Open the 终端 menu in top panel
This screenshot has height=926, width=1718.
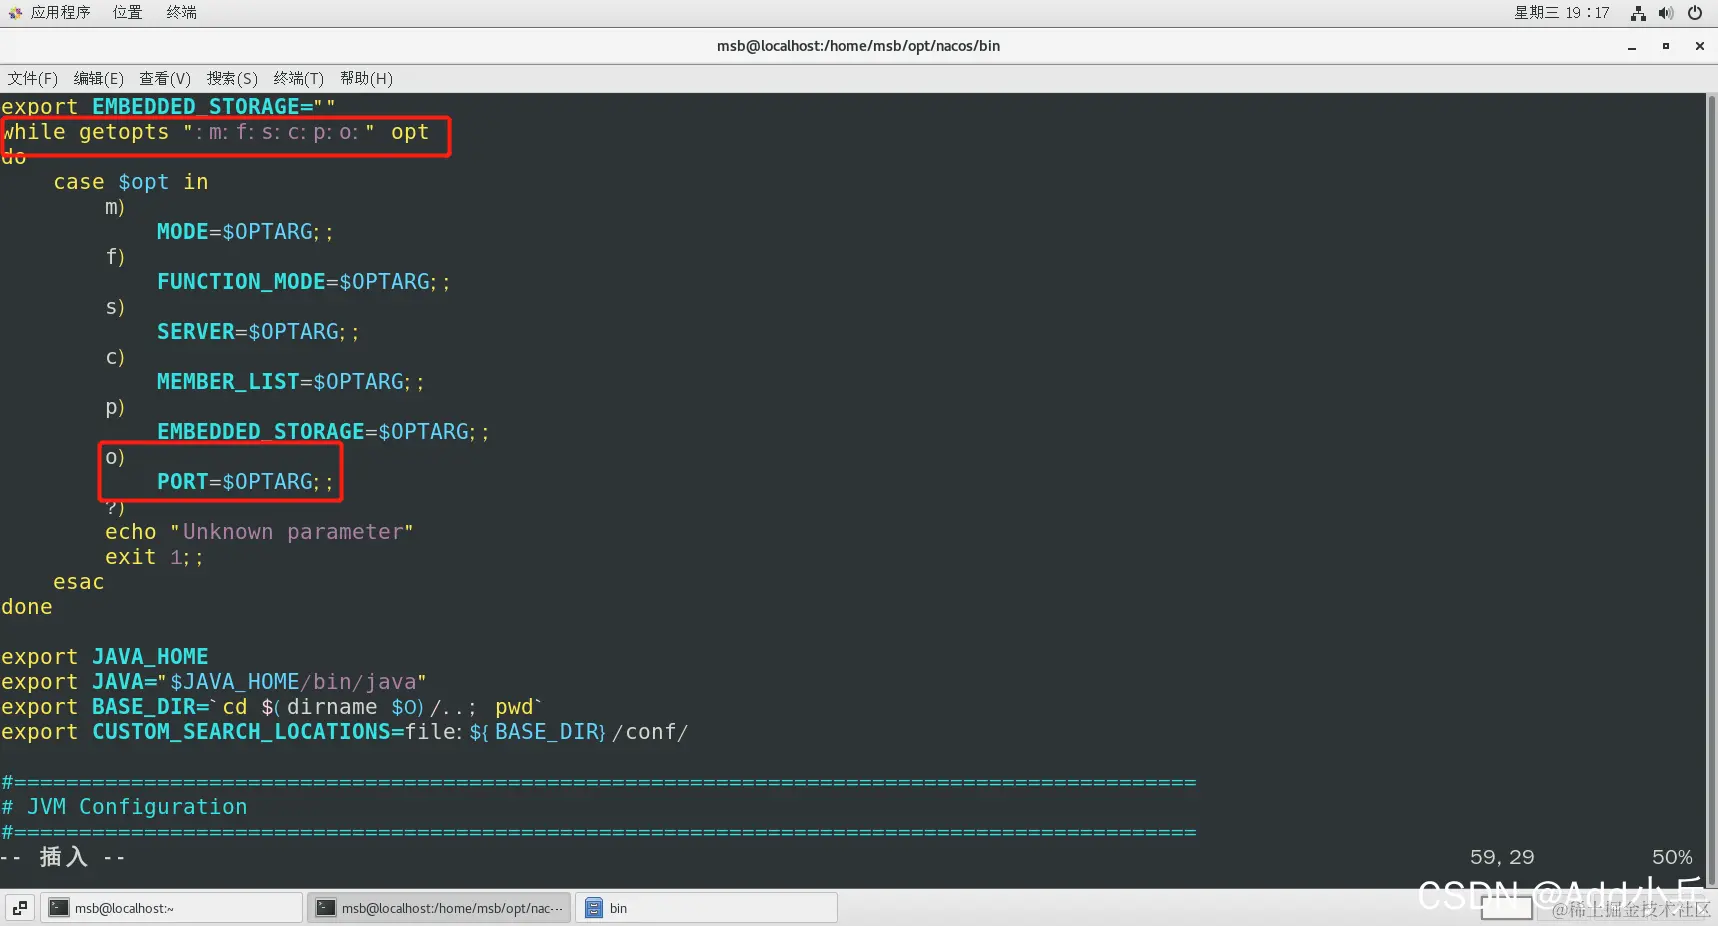(181, 12)
